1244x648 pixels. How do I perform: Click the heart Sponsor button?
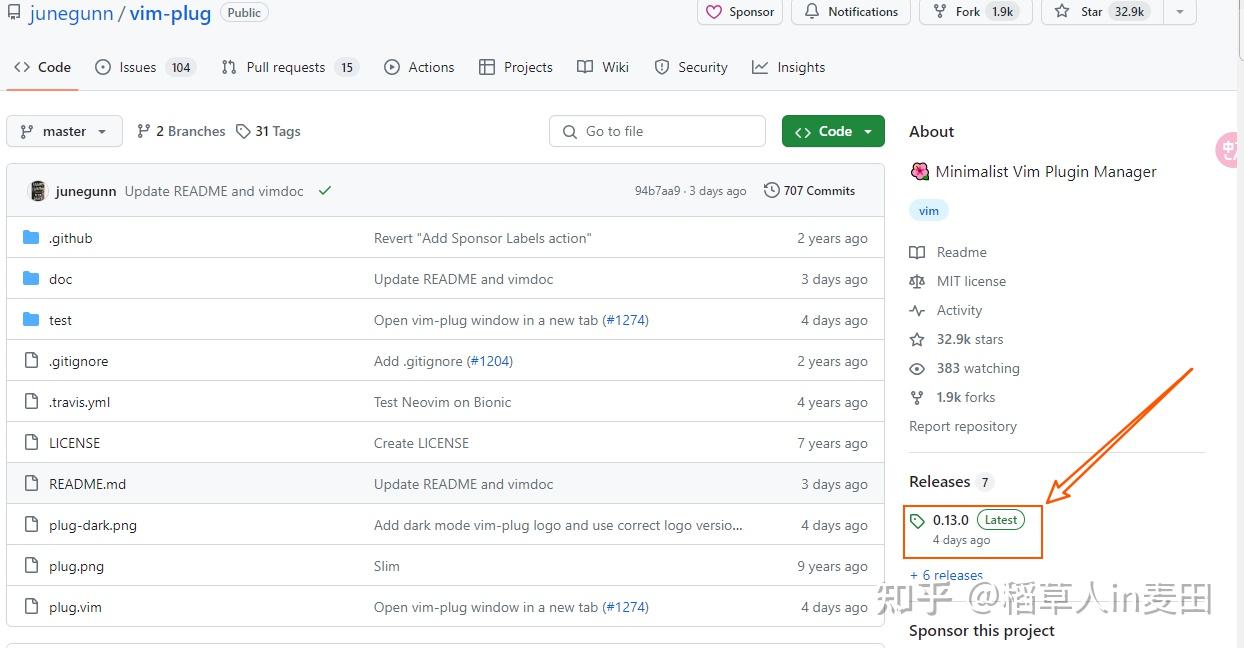pos(740,12)
